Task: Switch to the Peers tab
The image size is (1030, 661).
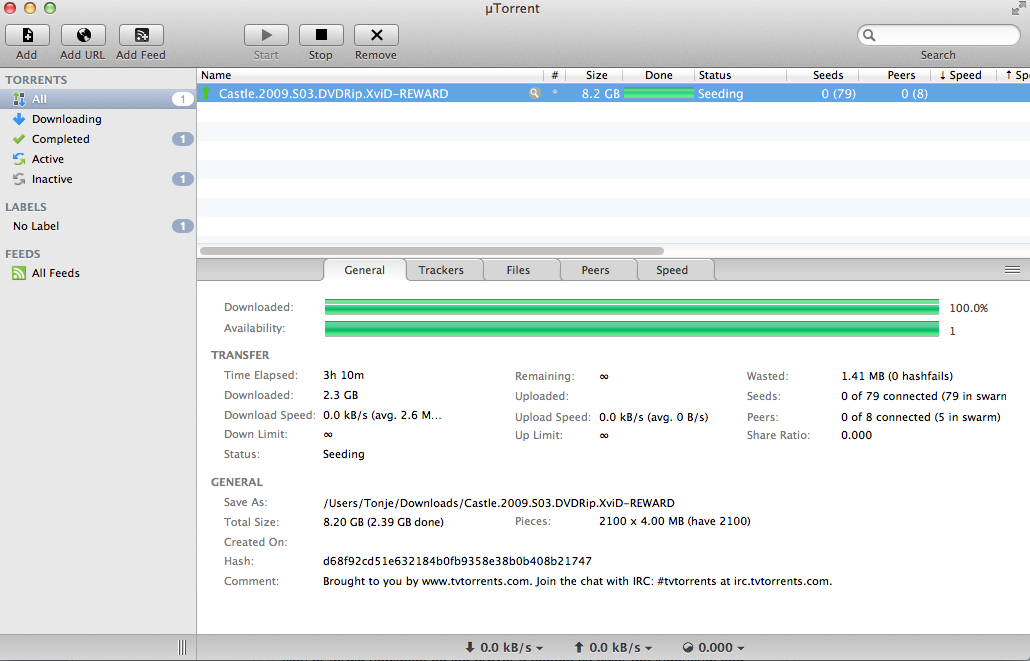Action: tap(595, 270)
